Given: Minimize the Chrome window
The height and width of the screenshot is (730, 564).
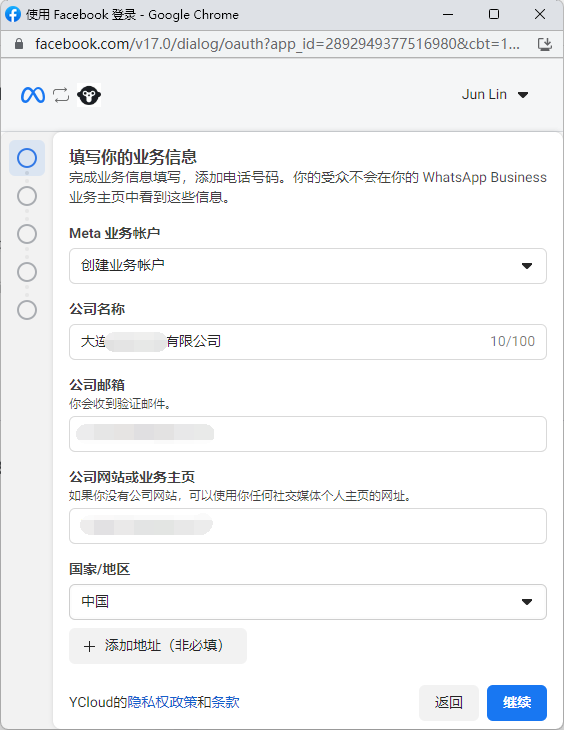Looking at the screenshot, I should click(448, 14).
